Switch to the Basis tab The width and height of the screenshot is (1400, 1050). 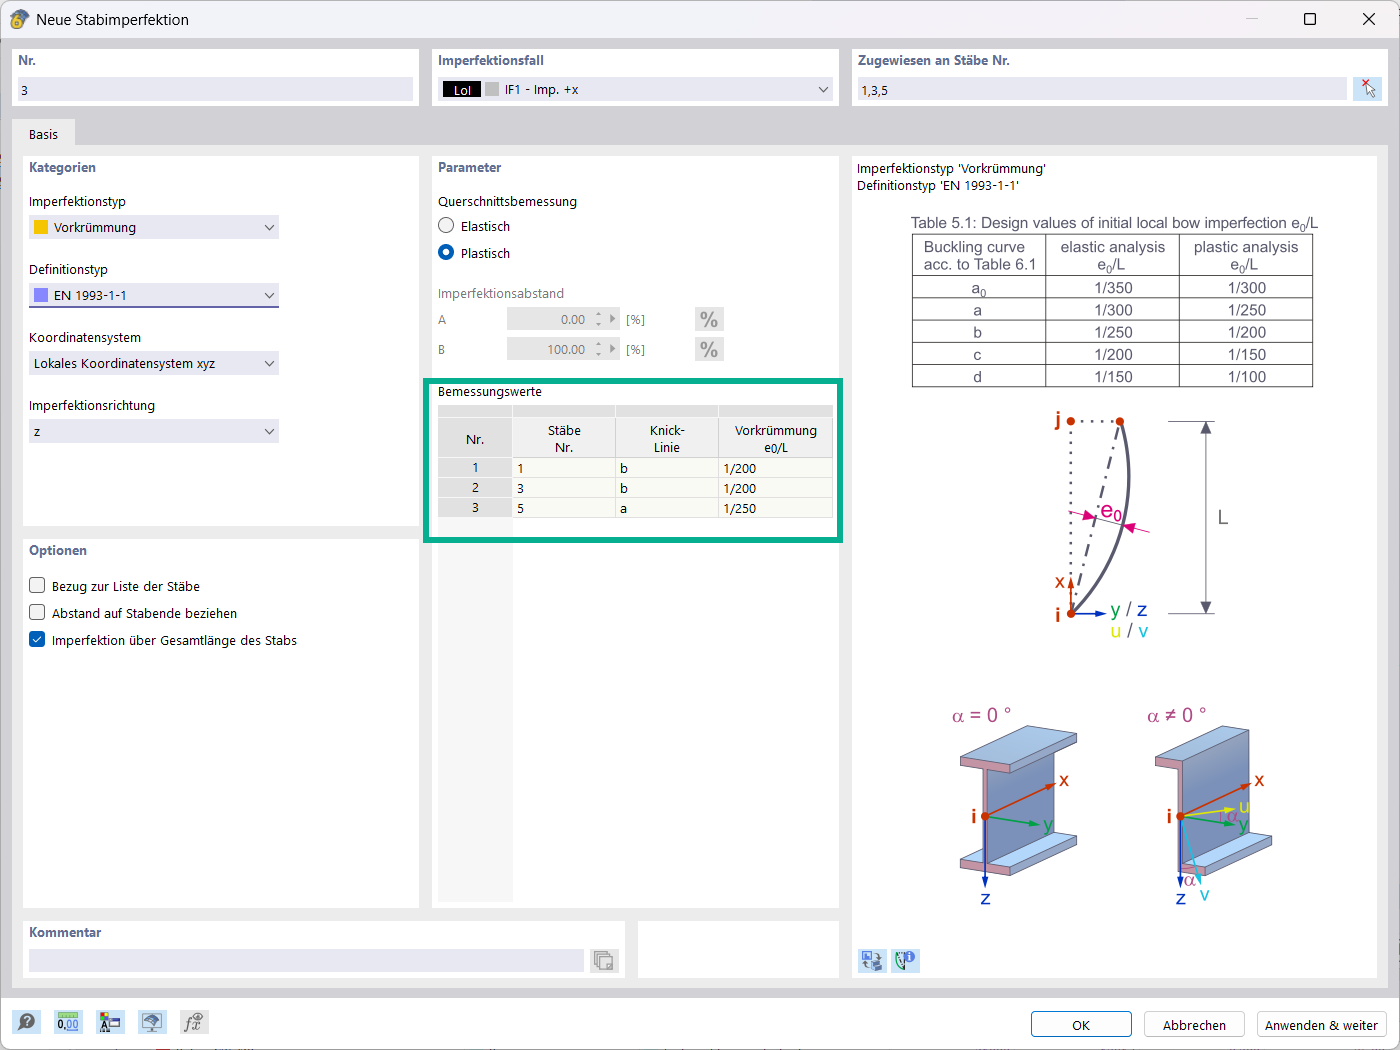[43, 134]
